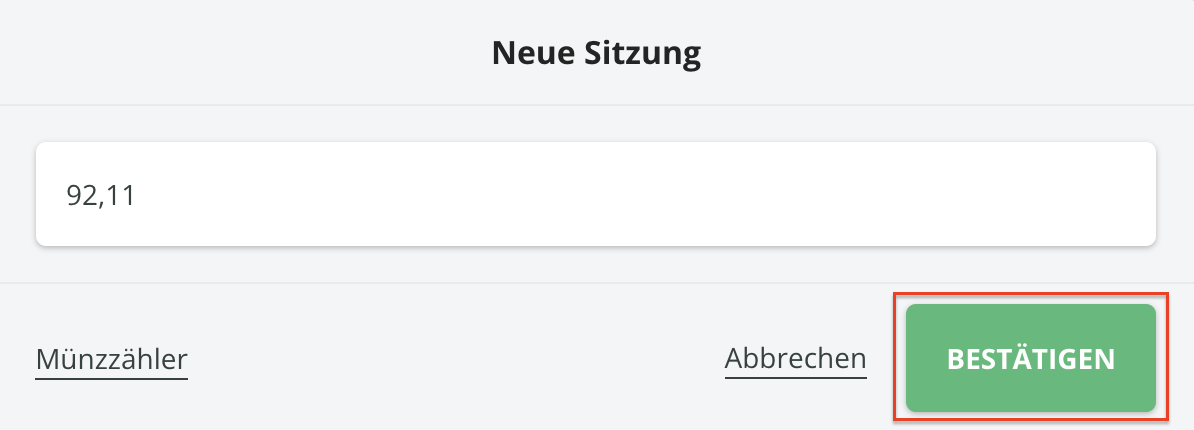Confirm the new session with BESTÄTIGEN
Viewport: 1194px width, 430px height.
coord(1031,359)
